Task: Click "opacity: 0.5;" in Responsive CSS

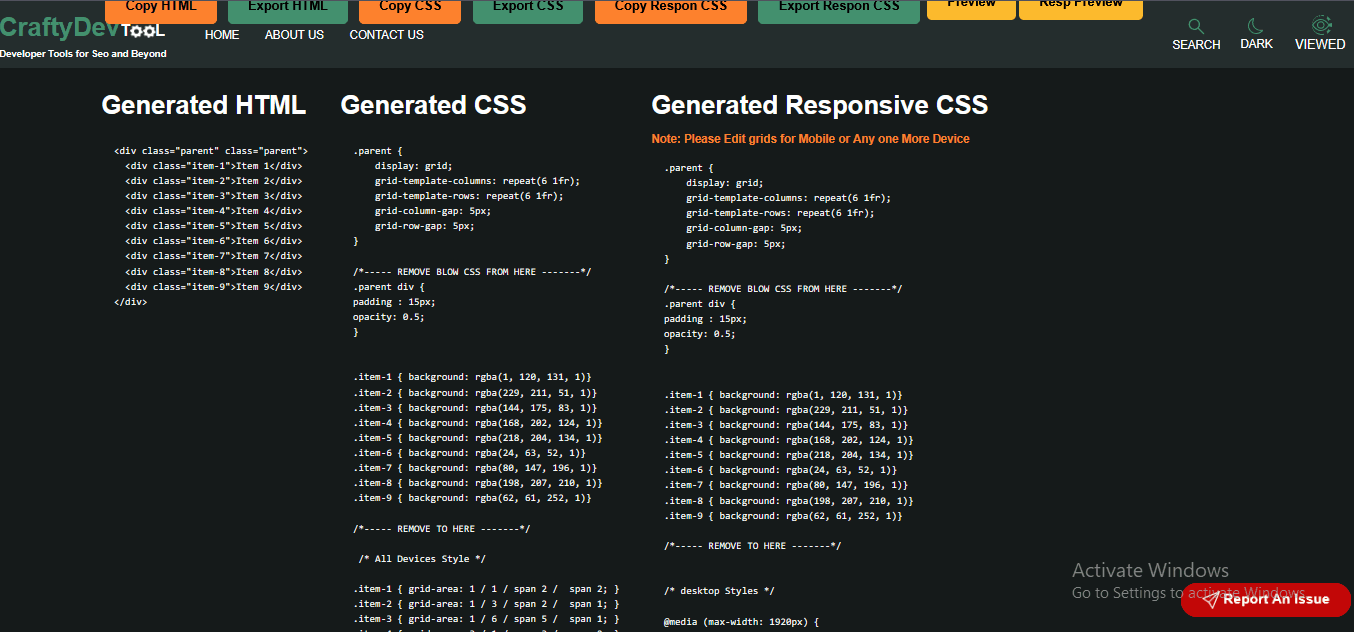Action: 700,334
